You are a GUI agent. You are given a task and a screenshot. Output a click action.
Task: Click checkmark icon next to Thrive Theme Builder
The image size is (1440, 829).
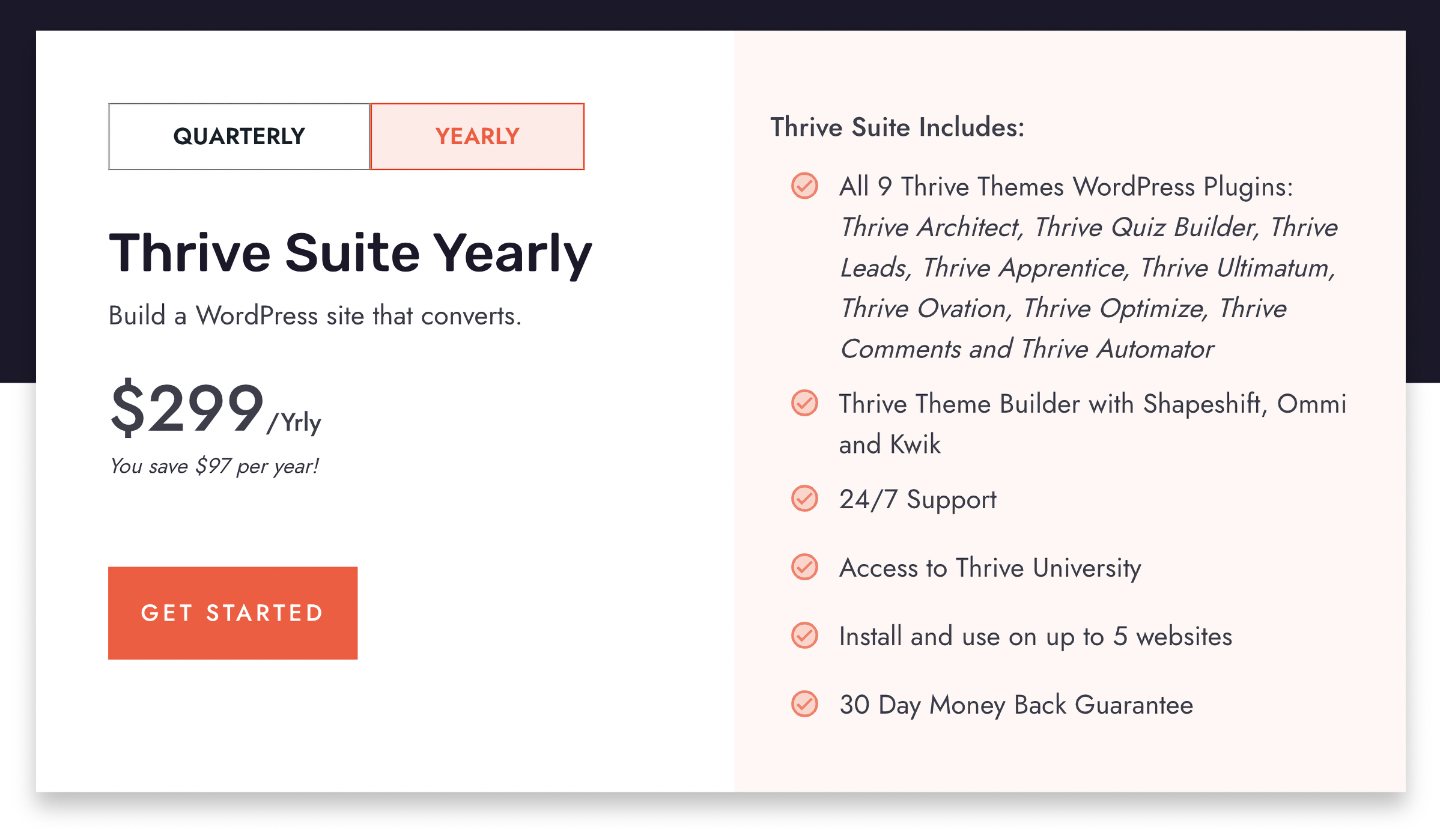click(805, 403)
